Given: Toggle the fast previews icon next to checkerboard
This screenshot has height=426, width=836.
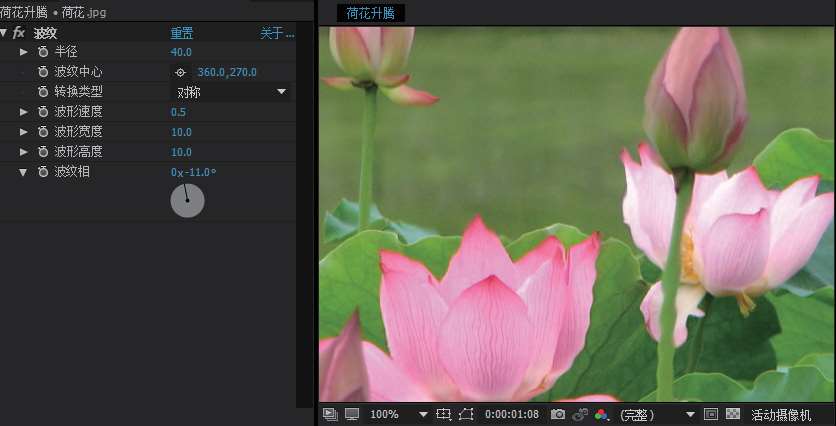Looking at the screenshot, I should (x=711, y=414).
